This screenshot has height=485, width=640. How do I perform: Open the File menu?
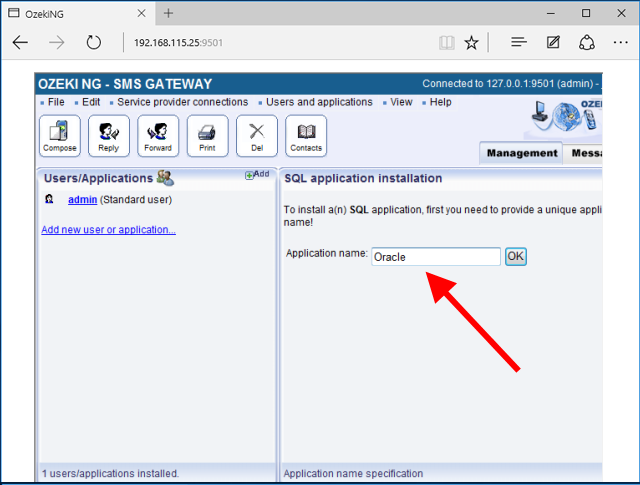(56, 102)
